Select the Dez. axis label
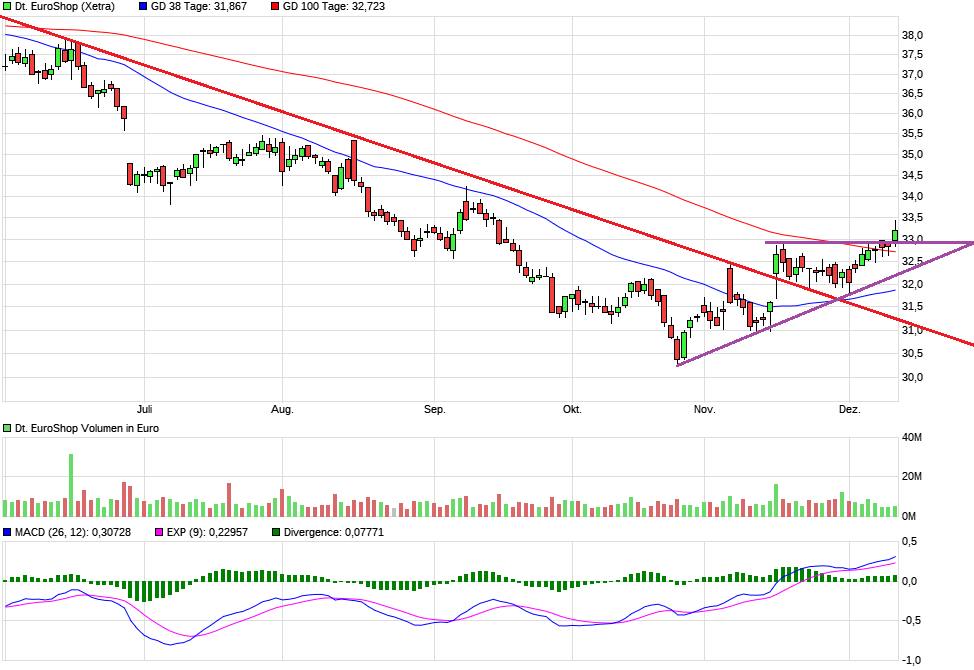 848,409
